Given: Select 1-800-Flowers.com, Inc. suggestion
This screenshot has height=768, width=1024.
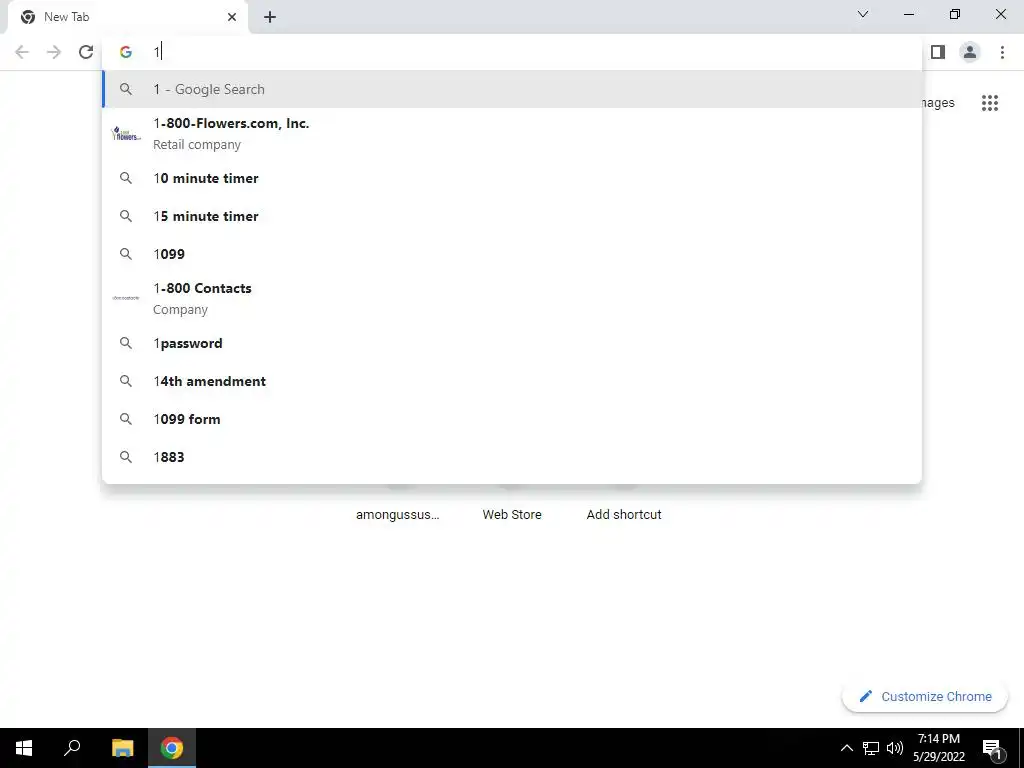Looking at the screenshot, I should point(512,134).
